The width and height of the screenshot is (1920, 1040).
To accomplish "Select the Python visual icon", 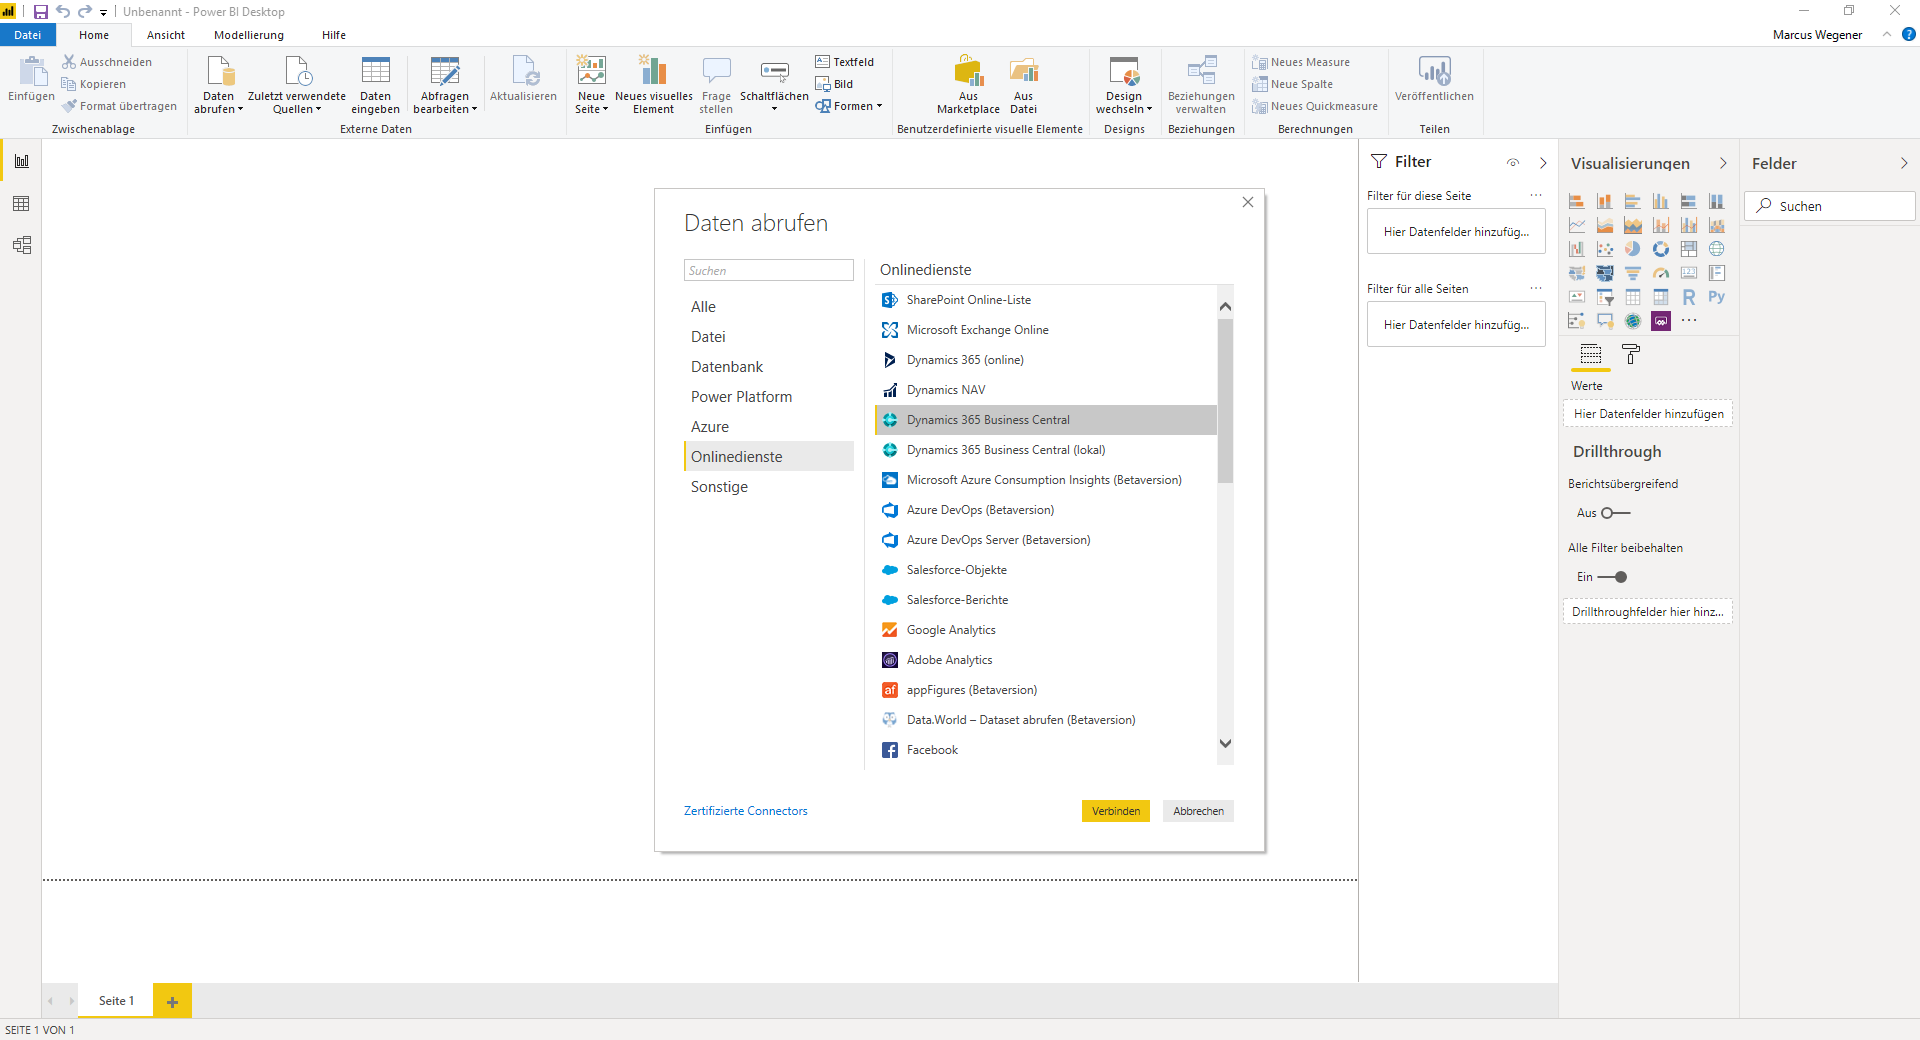I will (x=1716, y=297).
